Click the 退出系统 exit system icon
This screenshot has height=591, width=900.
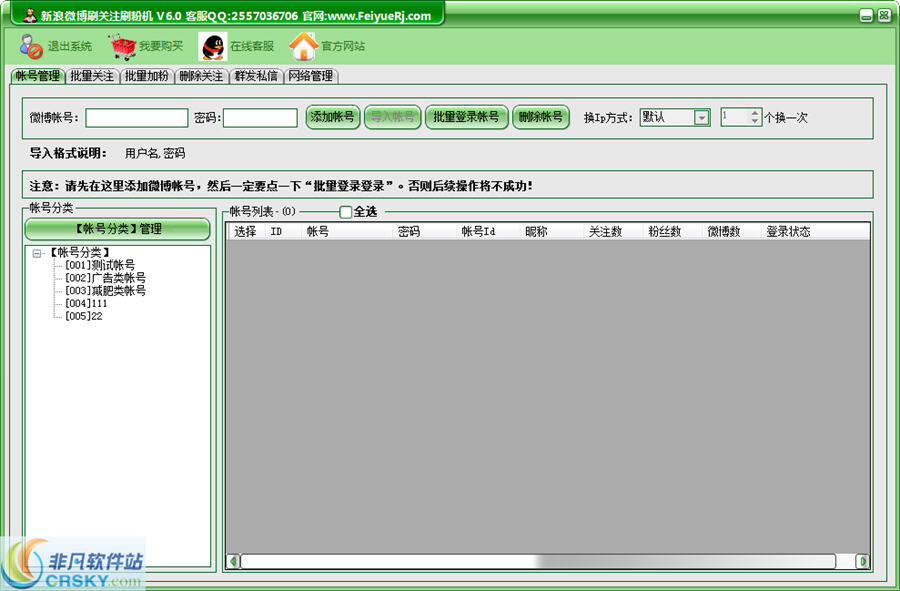(31, 46)
